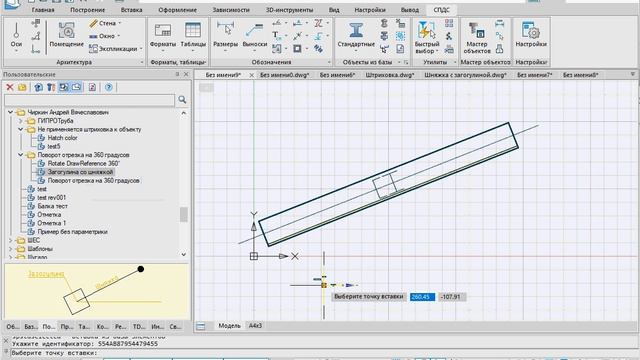This screenshot has height=360, width=640.
Task: Click the Помещение room tool
Action: tap(67, 36)
